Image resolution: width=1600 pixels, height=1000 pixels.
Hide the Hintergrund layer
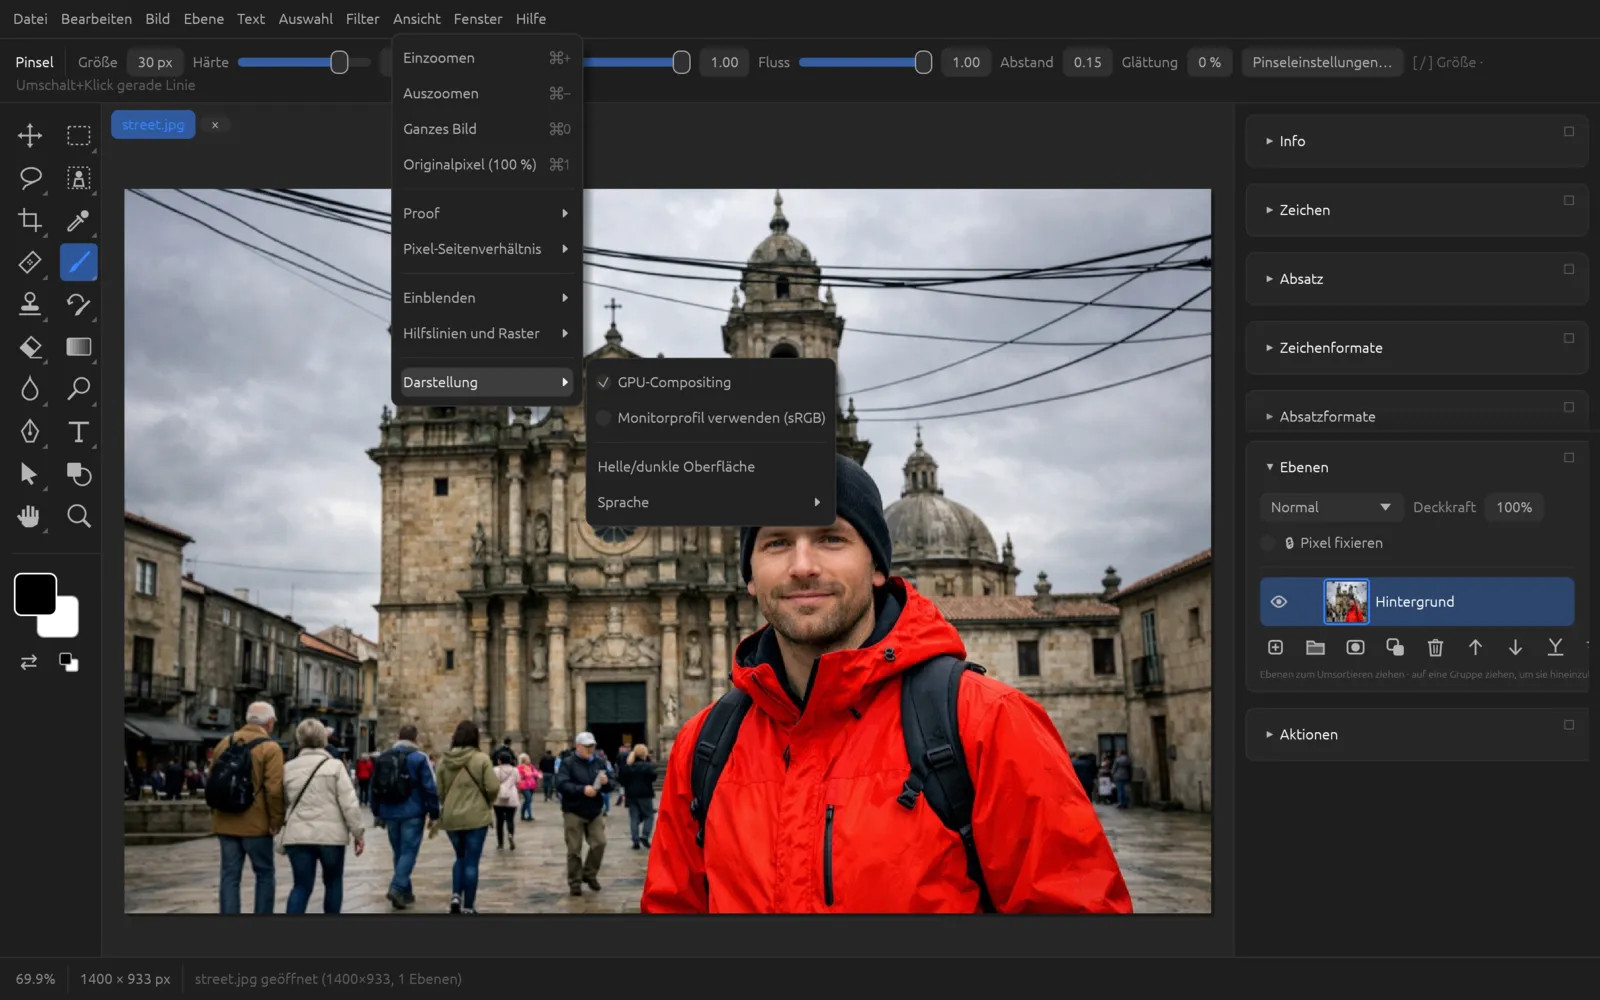point(1278,602)
